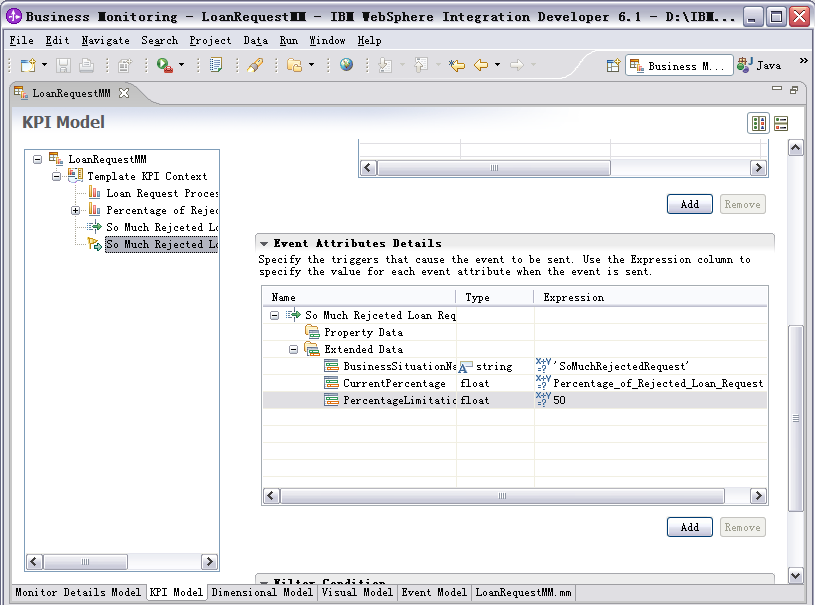Switch KPI Model to column layout icon
Image resolution: width=815 pixels, height=605 pixels.
tap(759, 123)
